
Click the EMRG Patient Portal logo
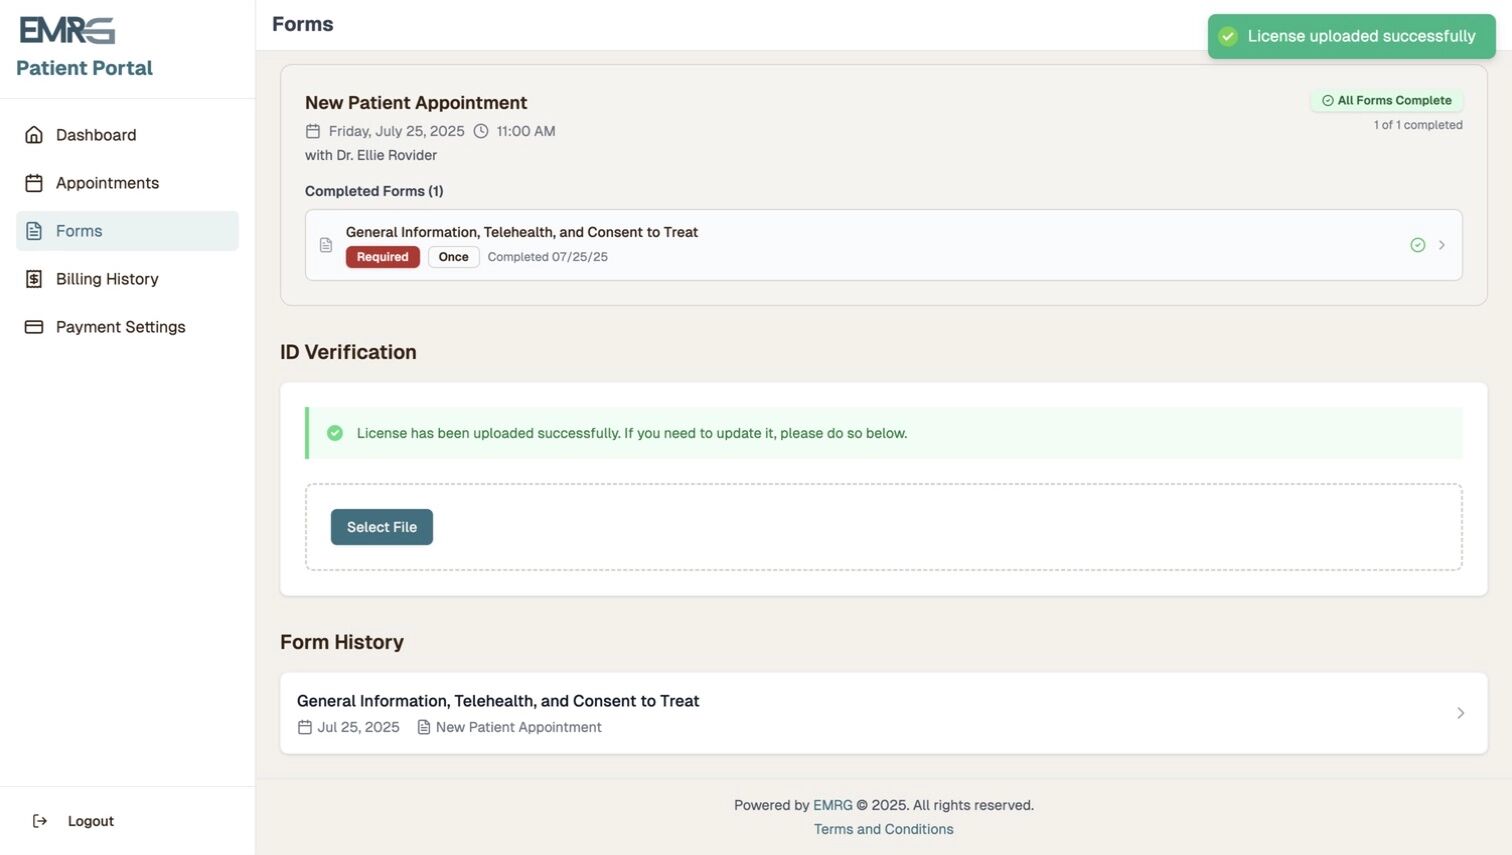point(67,30)
